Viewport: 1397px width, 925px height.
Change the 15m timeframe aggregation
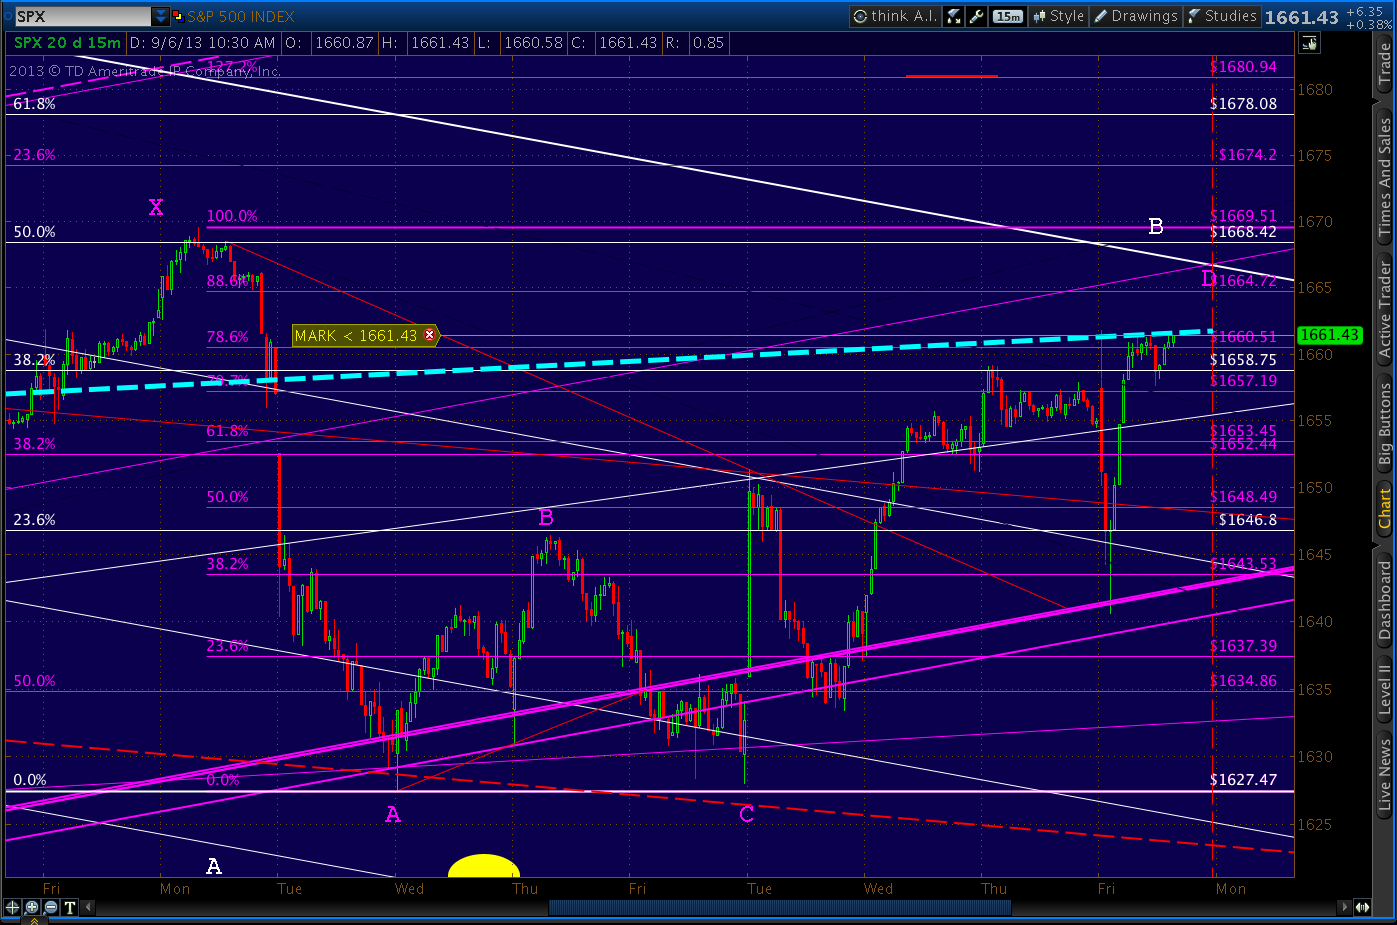(1008, 16)
